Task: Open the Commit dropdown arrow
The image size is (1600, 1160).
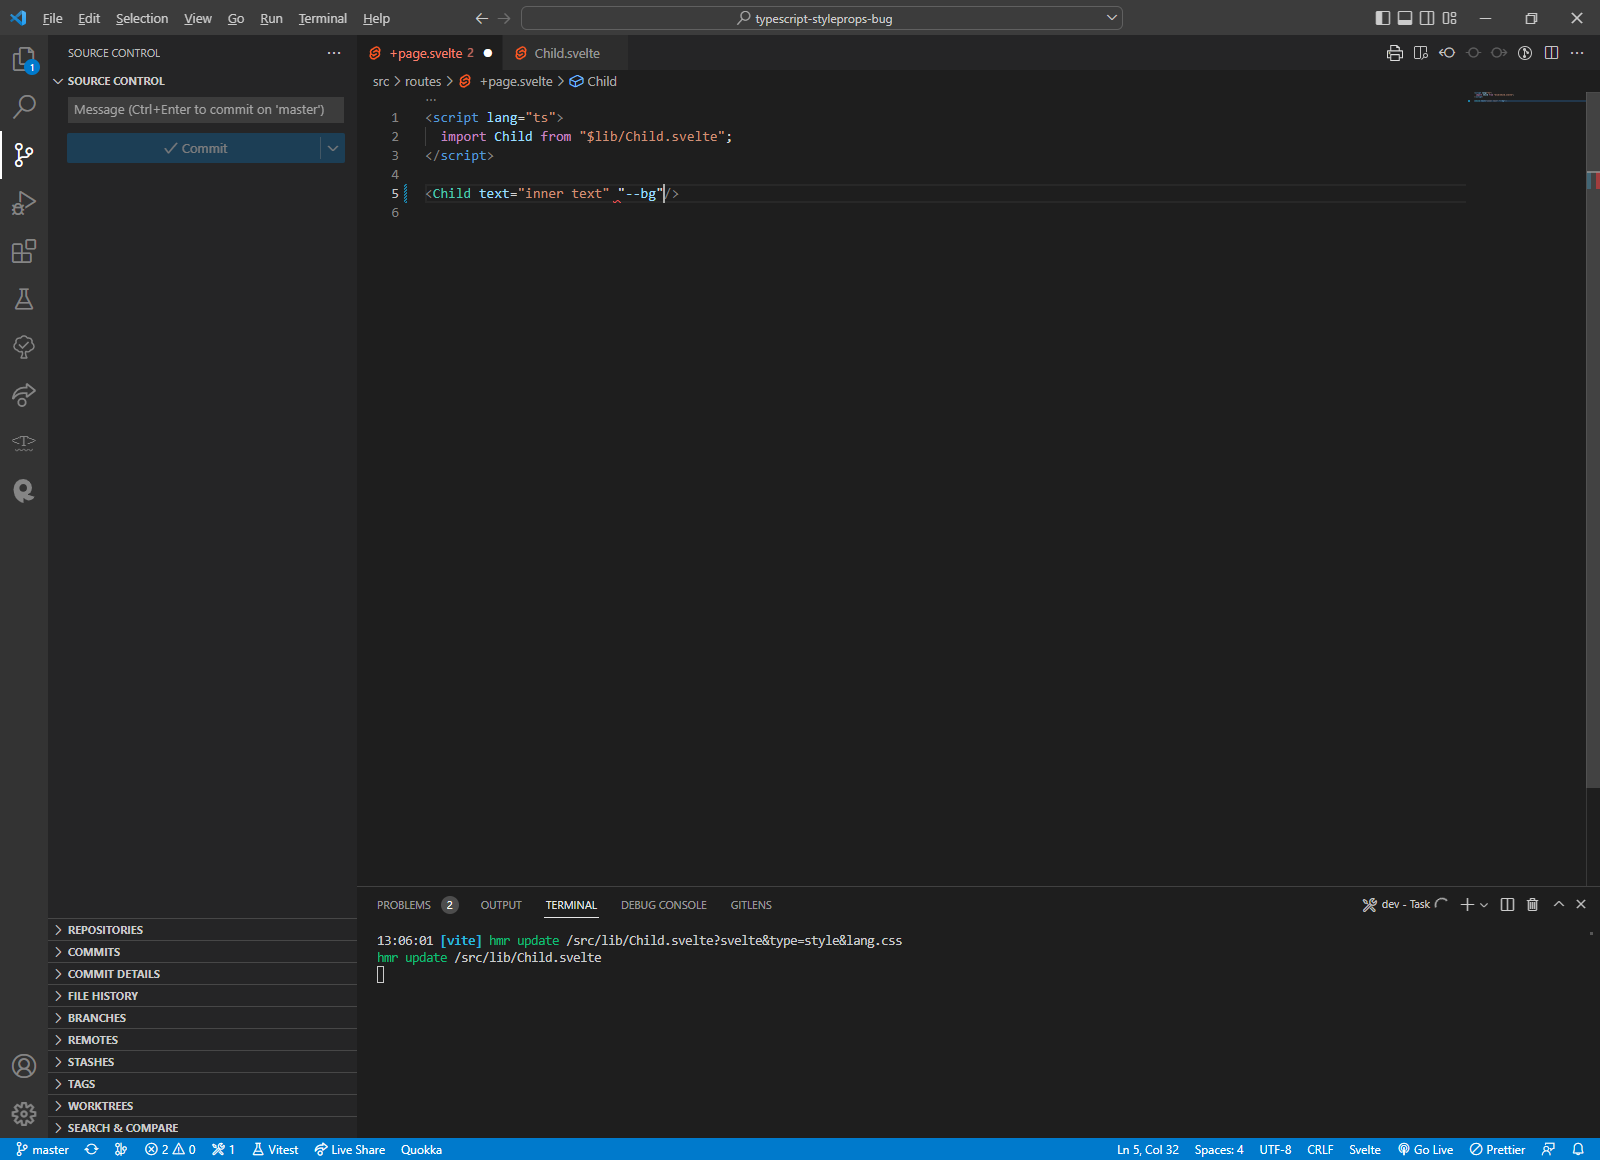Action: pyautogui.click(x=332, y=147)
